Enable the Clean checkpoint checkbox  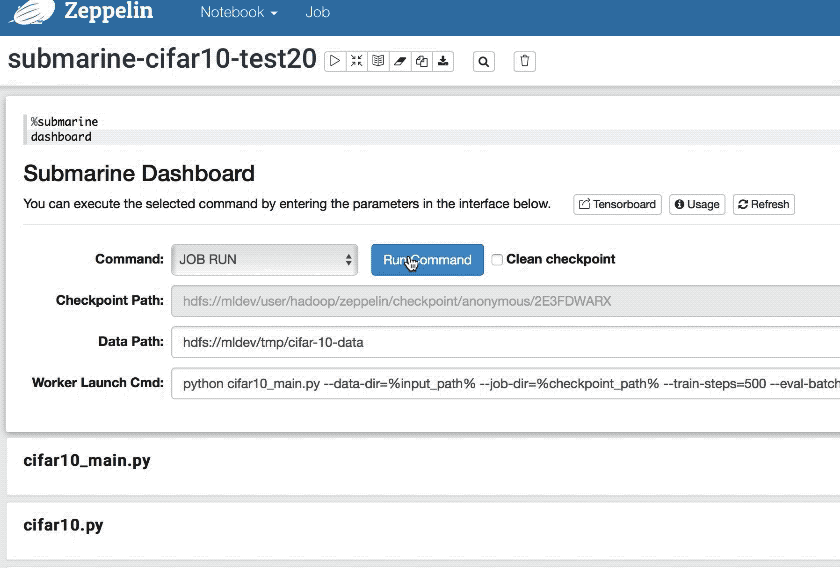[x=497, y=260]
